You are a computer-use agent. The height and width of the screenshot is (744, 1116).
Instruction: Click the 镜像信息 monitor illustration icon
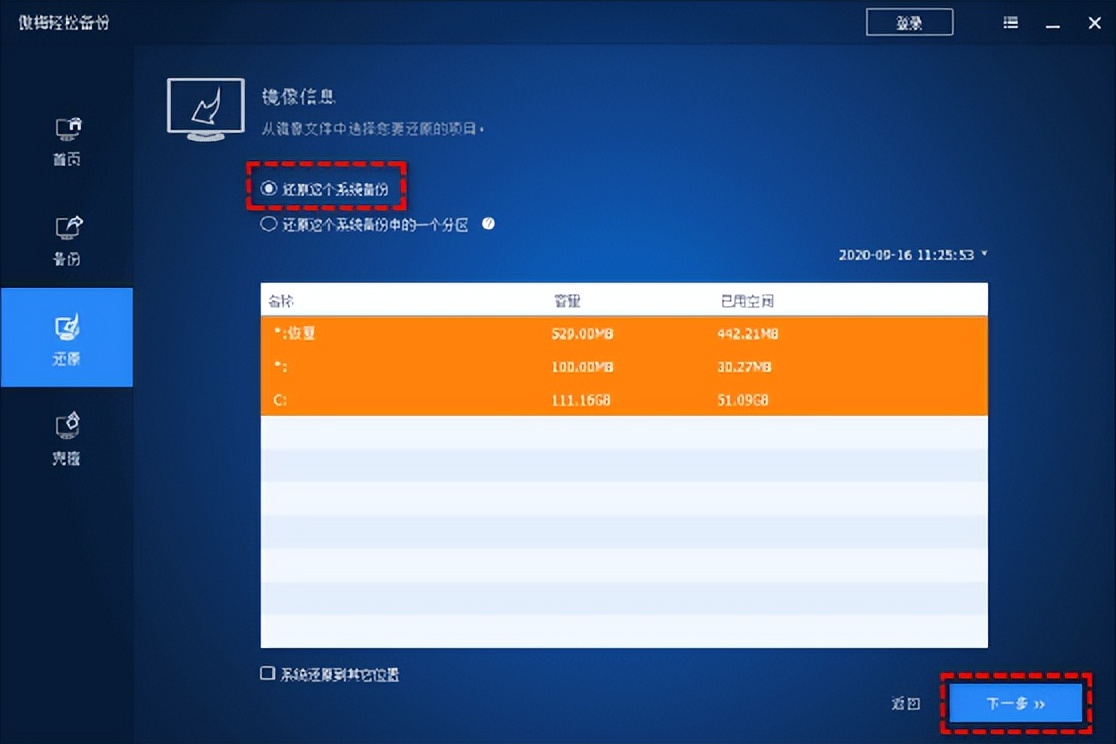coord(204,109)
